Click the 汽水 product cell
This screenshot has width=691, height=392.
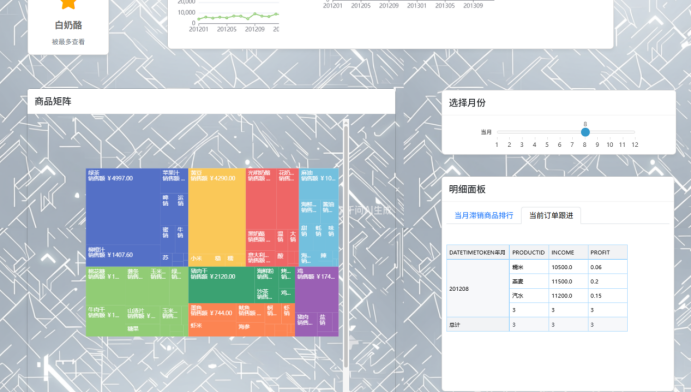529,296
